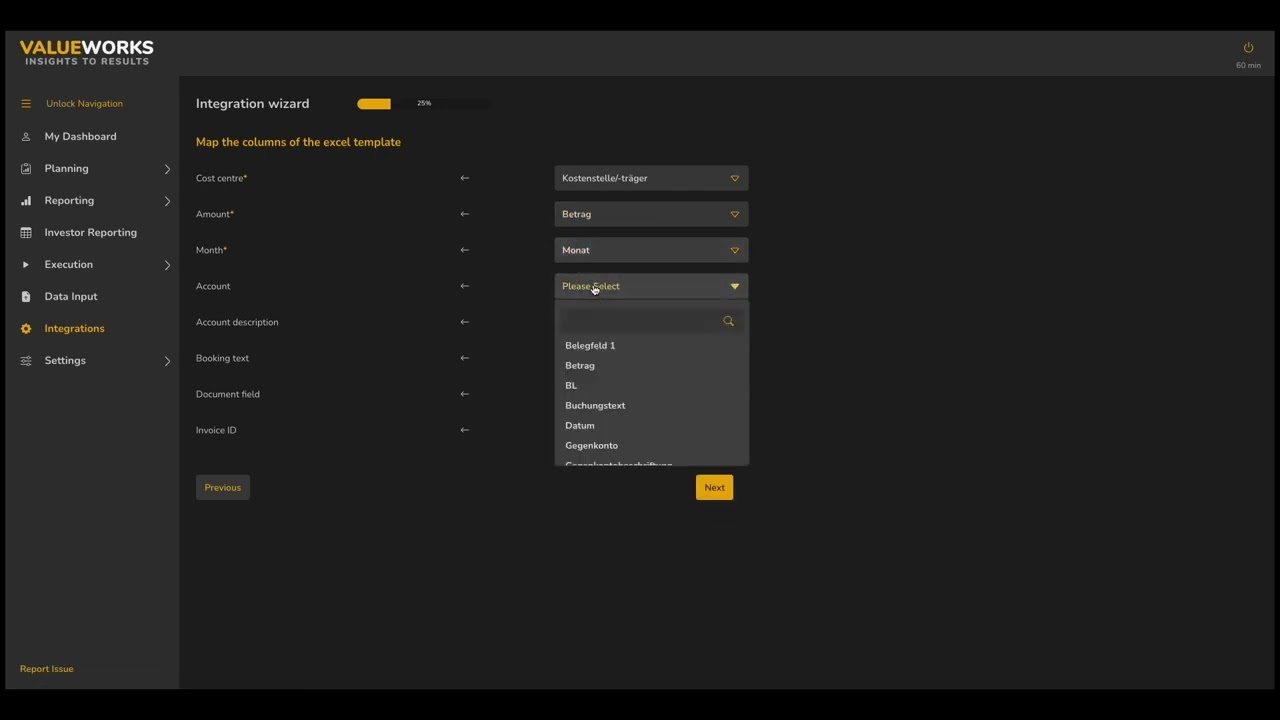Click the Previous button
The image size is (1280, 720).
tap(222, 488)
